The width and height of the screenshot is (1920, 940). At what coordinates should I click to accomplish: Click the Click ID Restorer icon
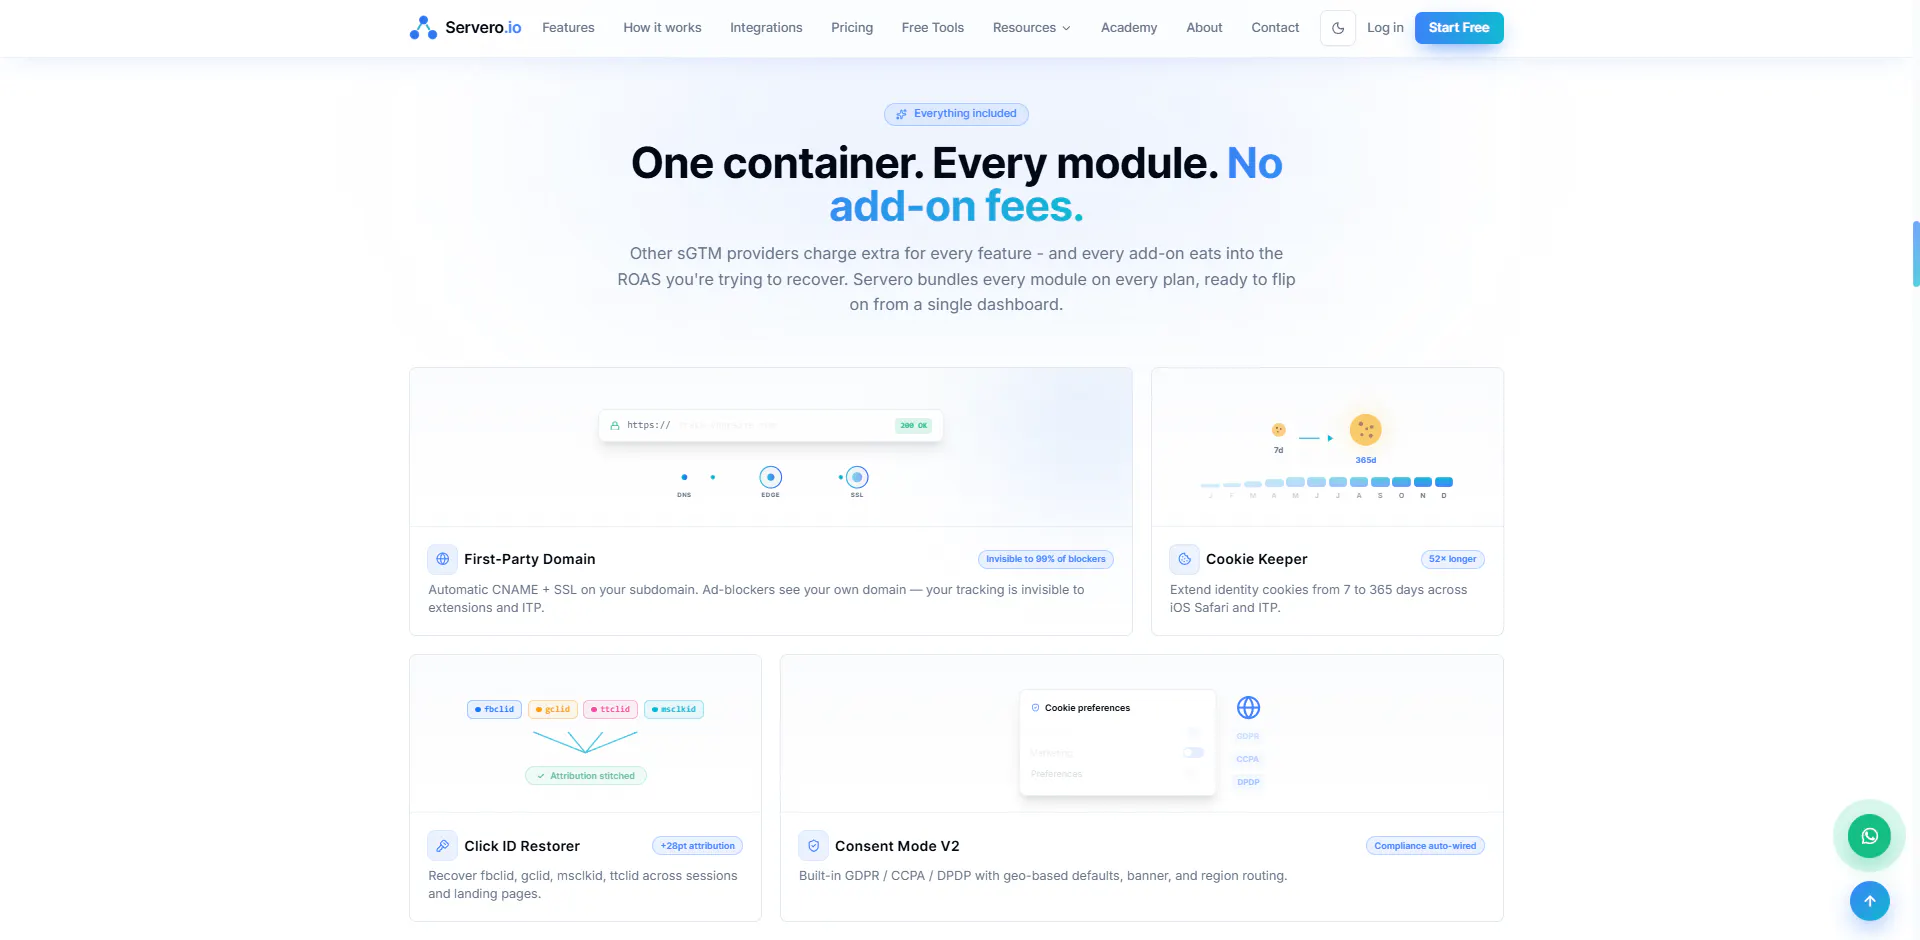tap(443, 846)
